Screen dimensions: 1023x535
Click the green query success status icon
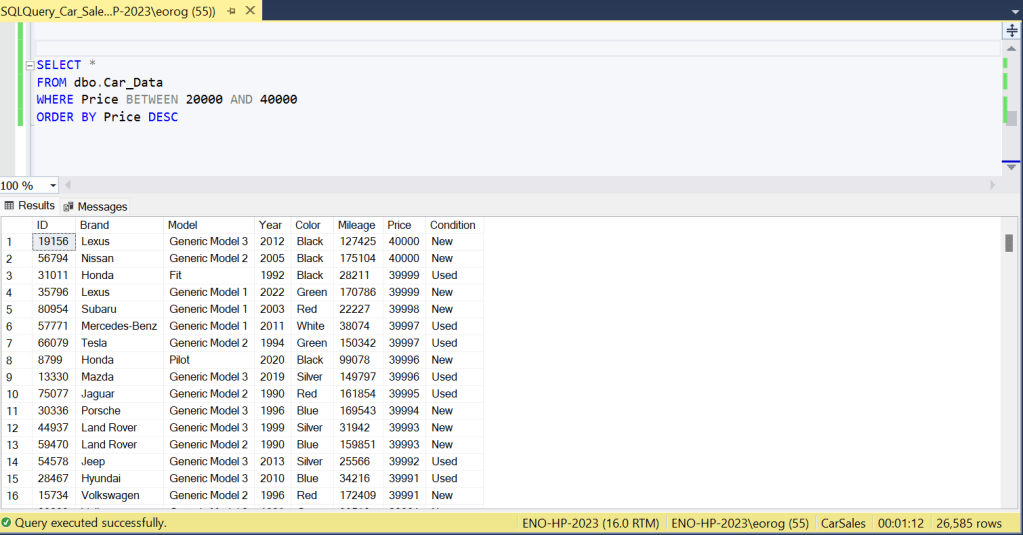[x=7, y=523]
